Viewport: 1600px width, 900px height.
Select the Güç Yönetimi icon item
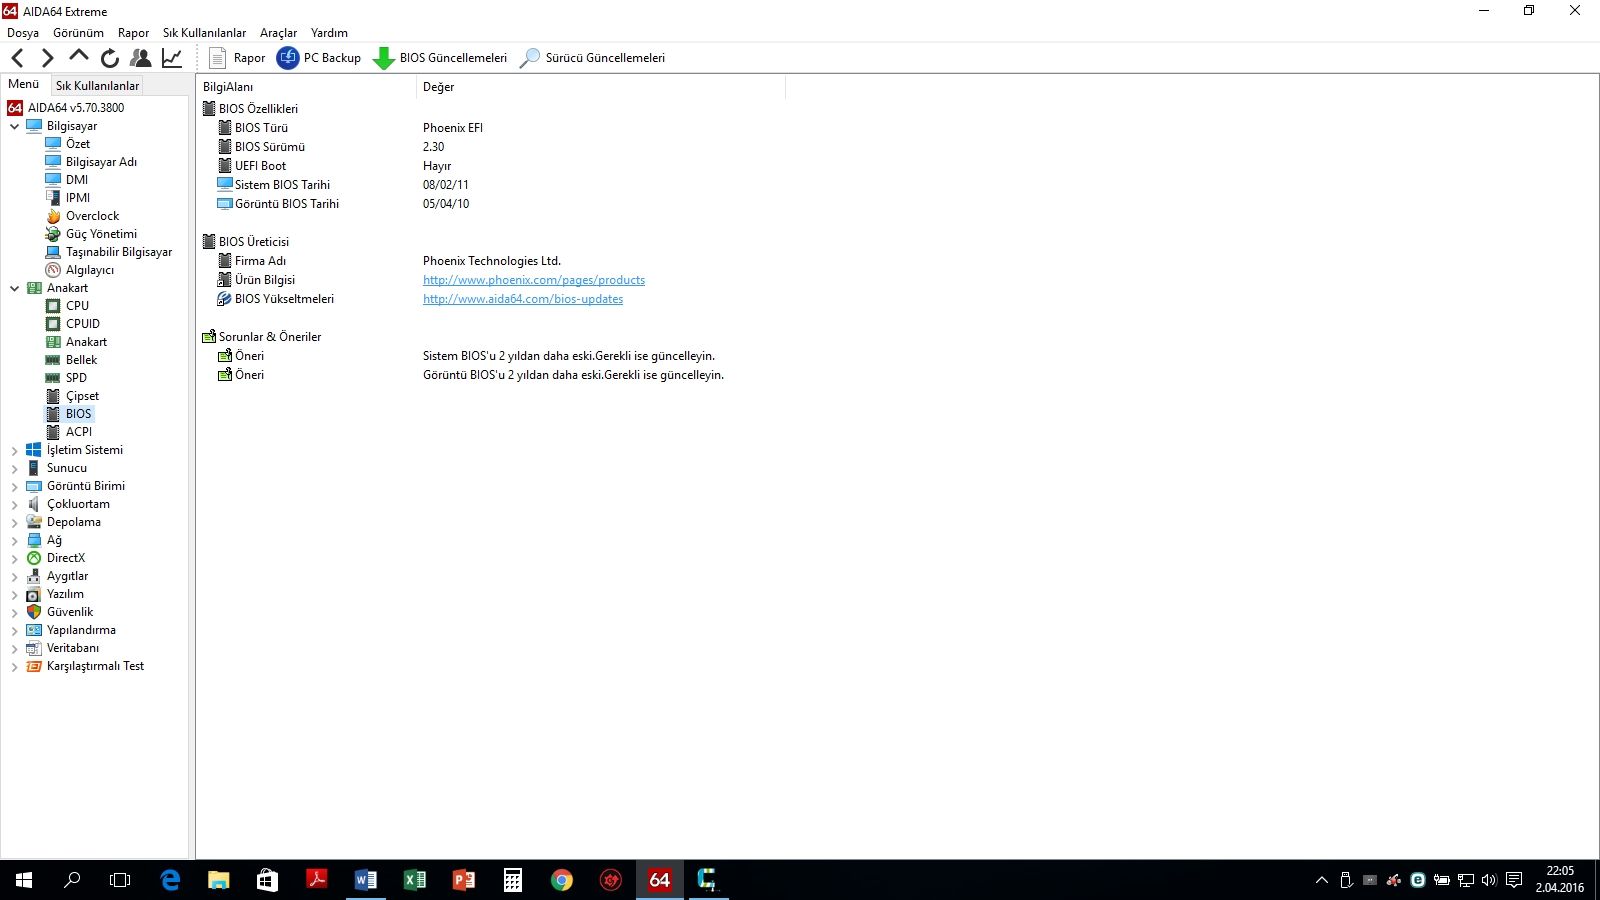[x=53, y=234]
